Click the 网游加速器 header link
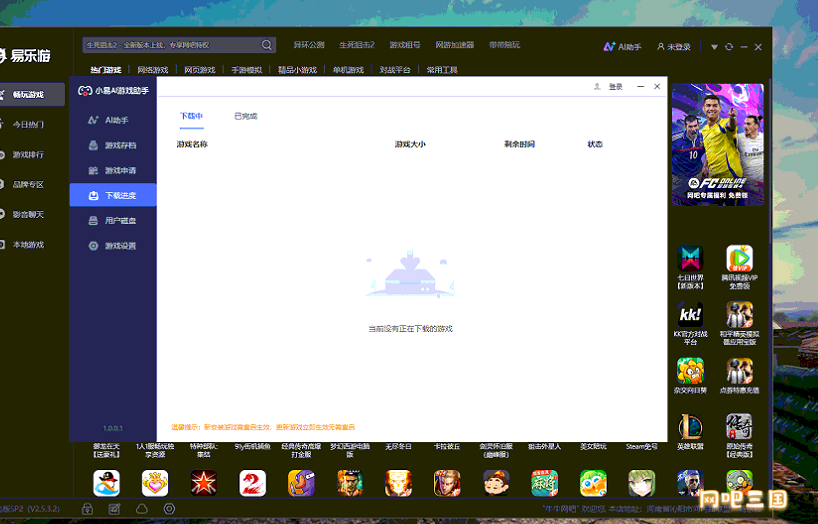 (455, 45)
